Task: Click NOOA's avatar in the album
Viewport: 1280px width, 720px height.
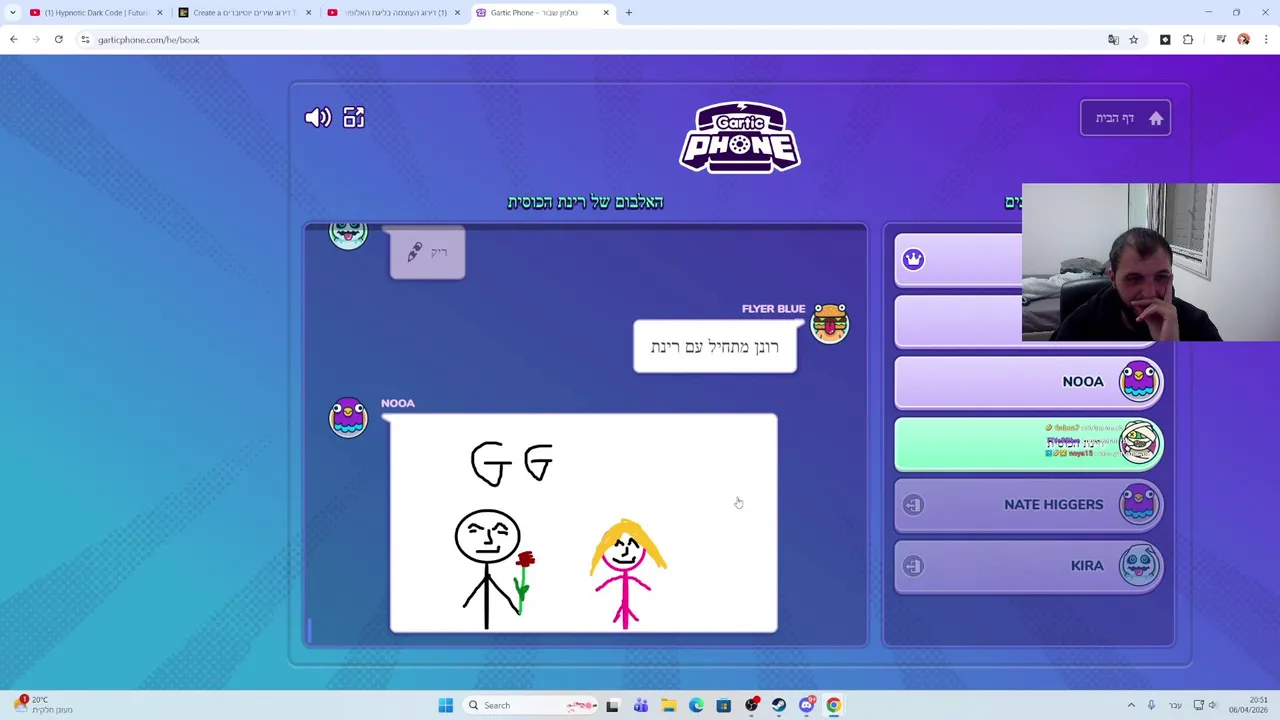Action: pyautogui.click(x=348, y=418)
